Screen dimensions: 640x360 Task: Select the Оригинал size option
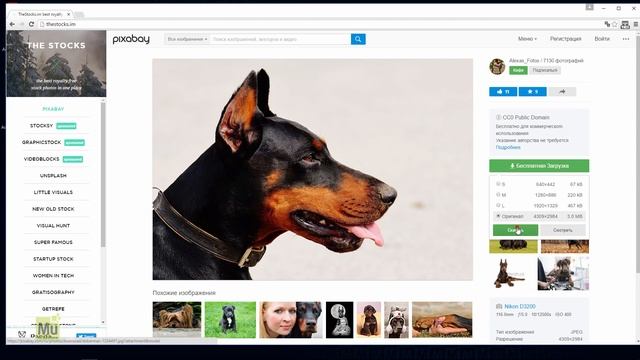[x=539, y=216]
